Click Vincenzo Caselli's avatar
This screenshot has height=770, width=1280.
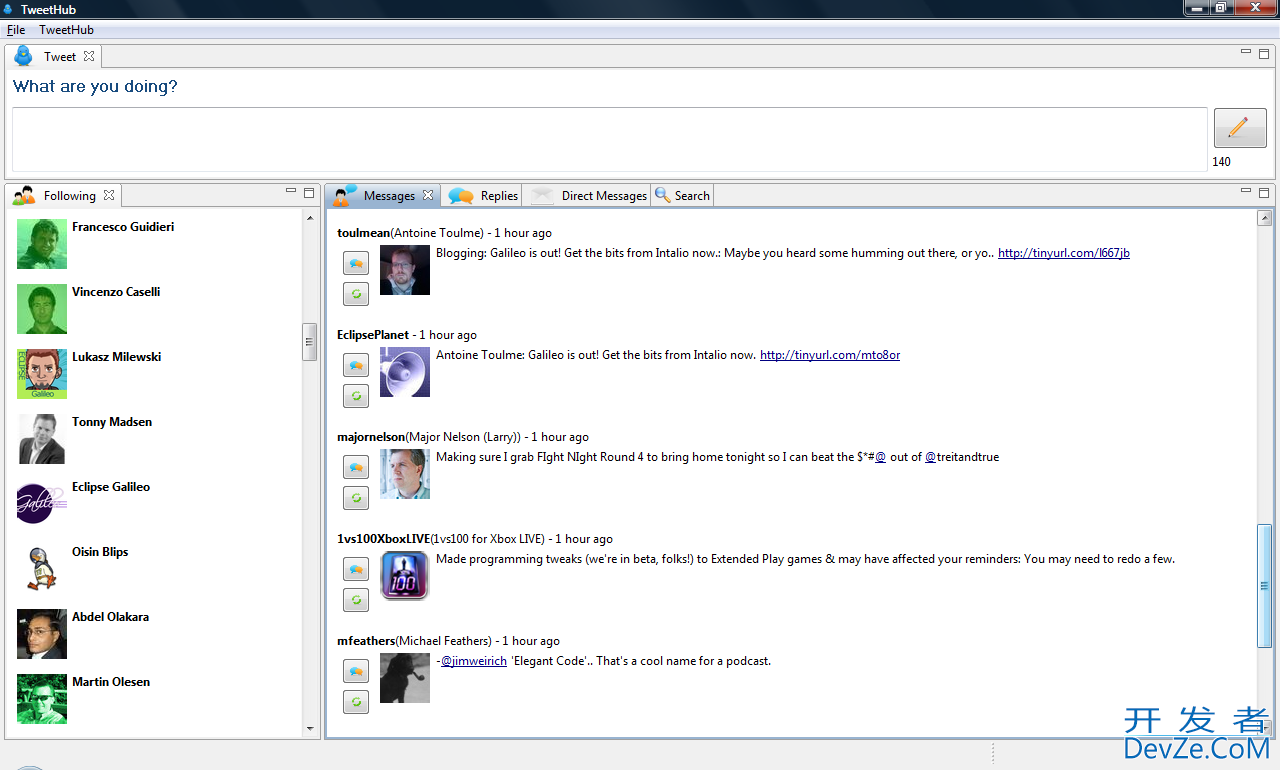[x=42, y=309]
